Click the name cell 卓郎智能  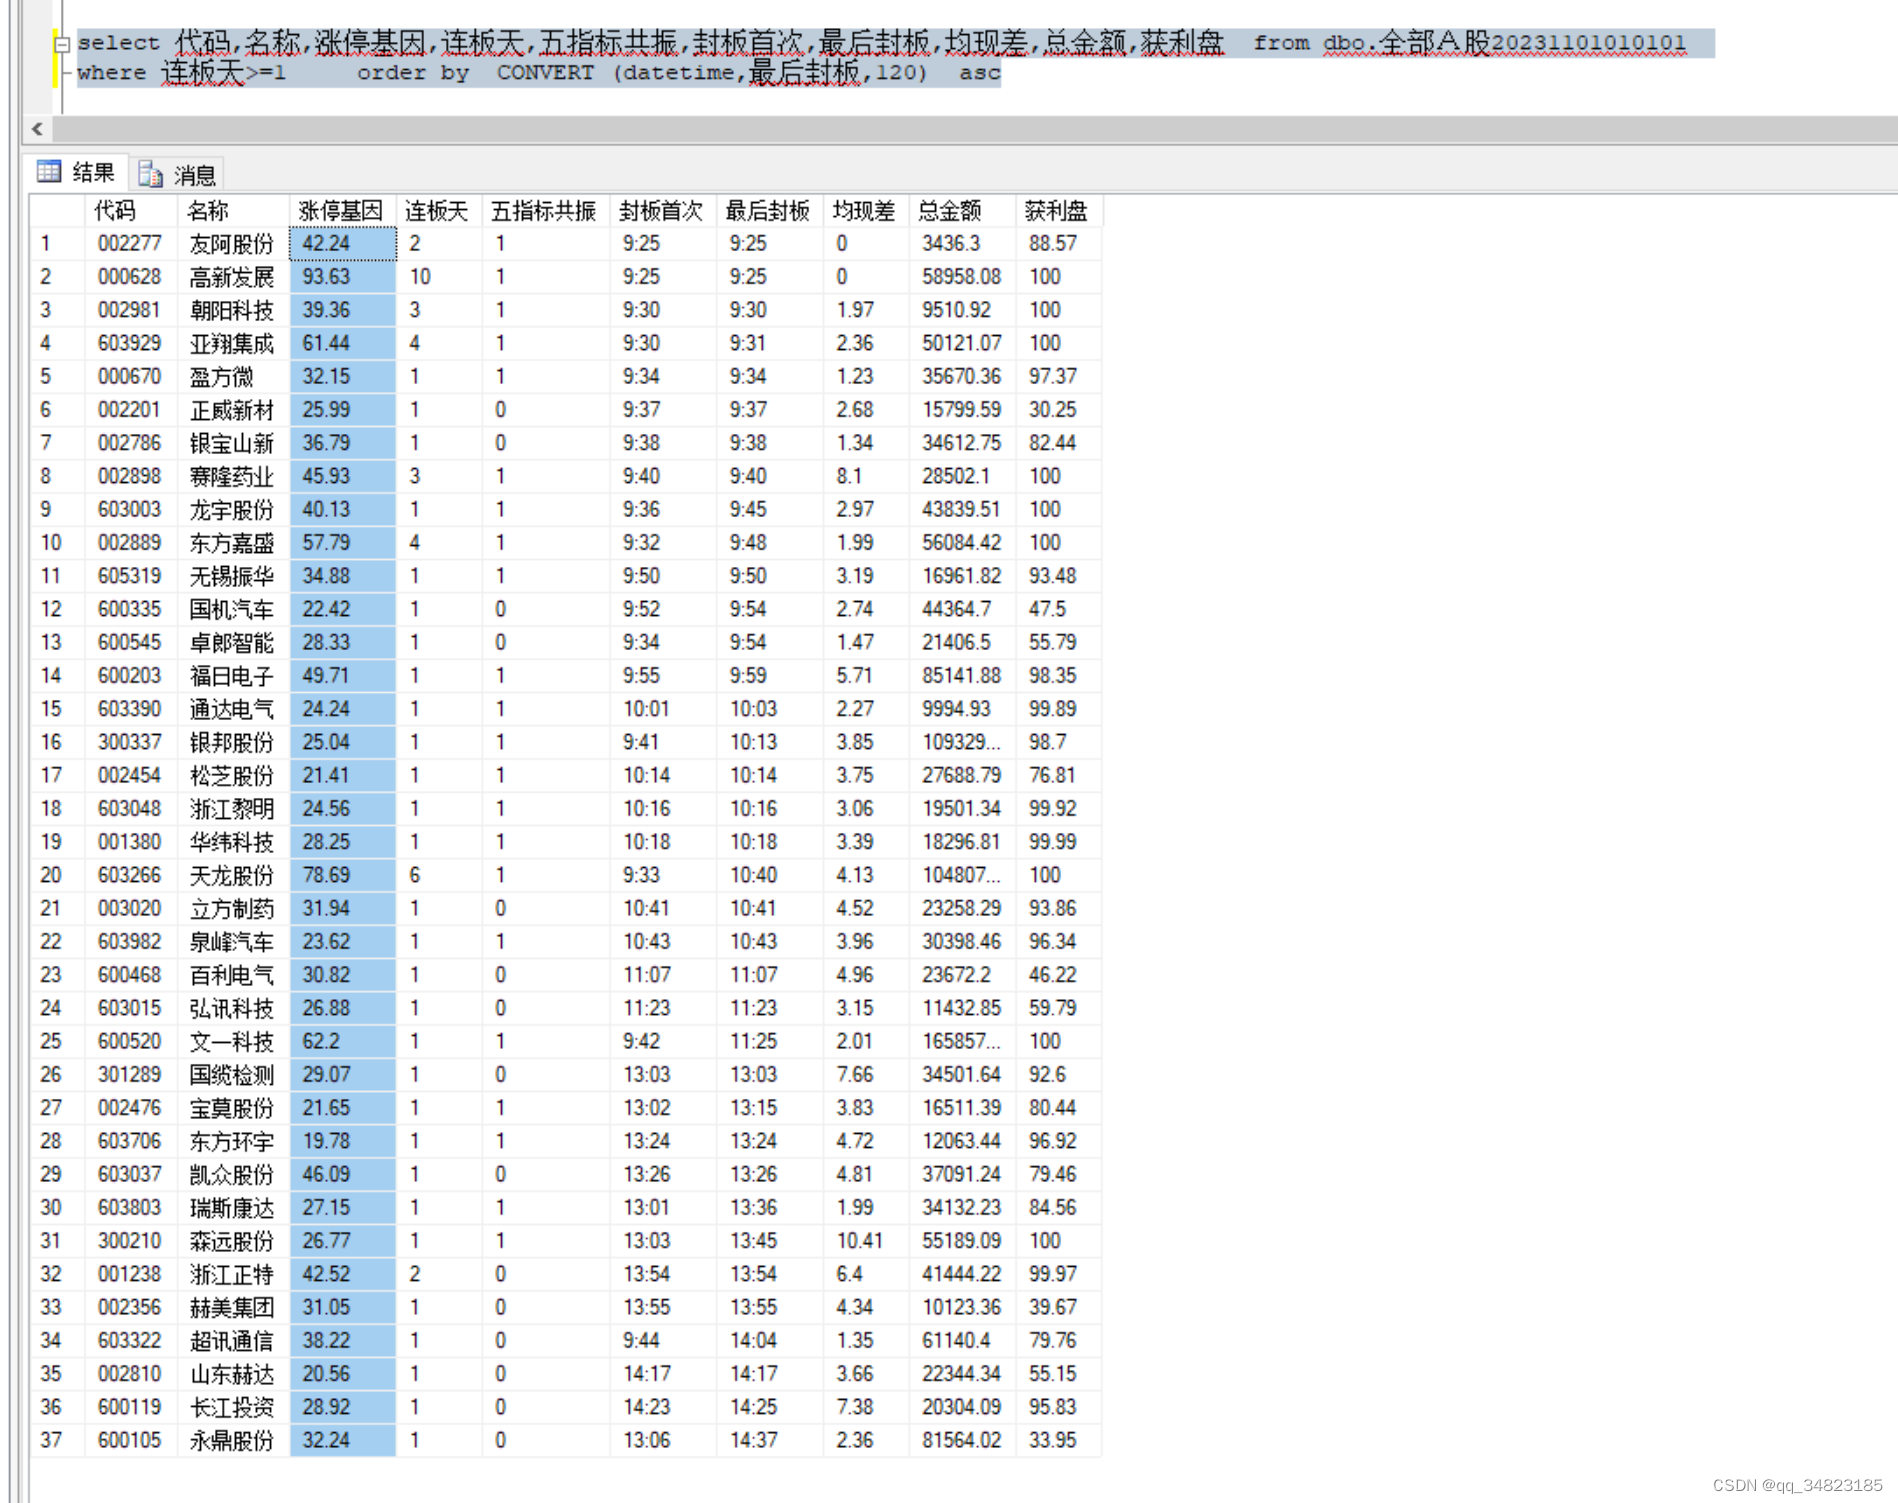click(234, 642)
